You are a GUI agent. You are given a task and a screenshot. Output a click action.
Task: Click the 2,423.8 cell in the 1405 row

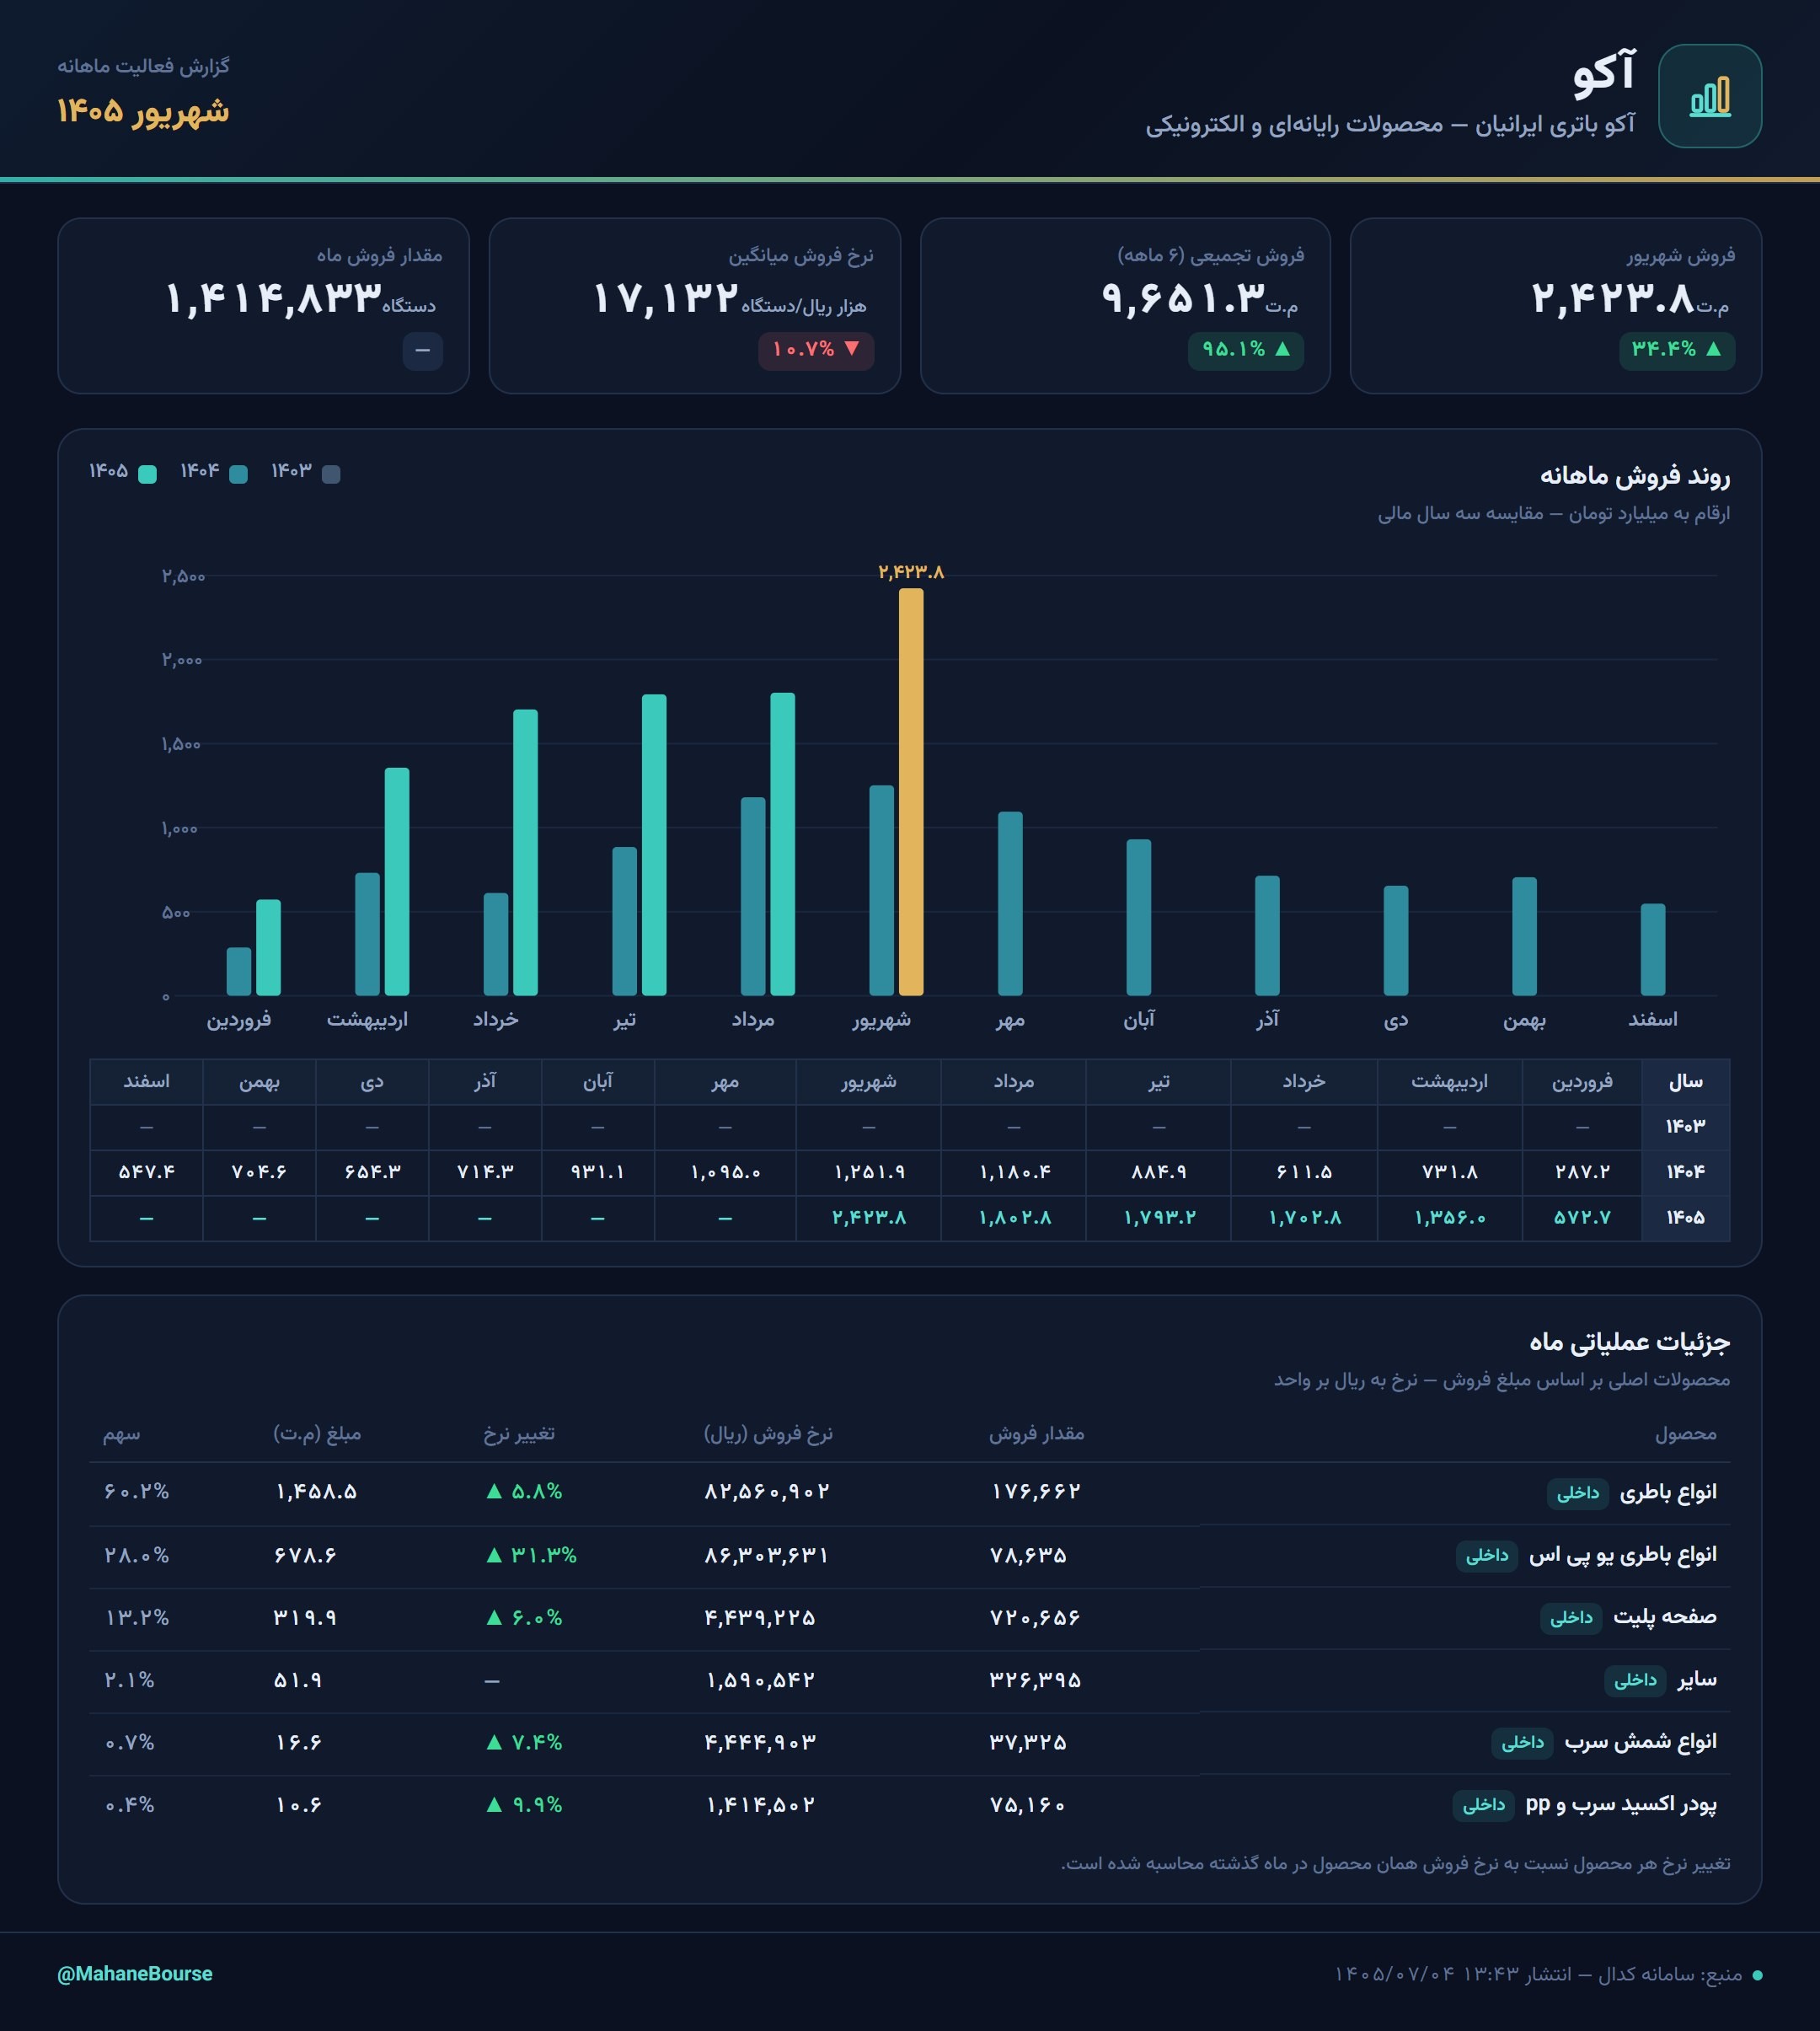click(x=869, y=1218)
